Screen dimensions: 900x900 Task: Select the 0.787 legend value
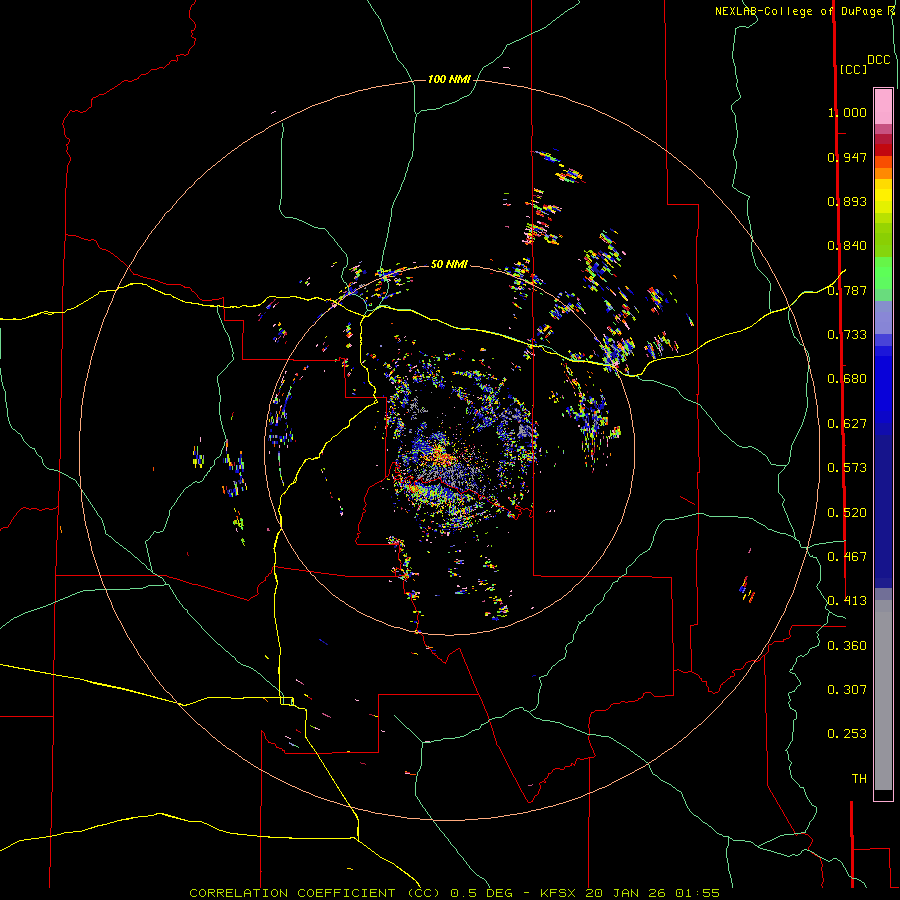[847, 290]
